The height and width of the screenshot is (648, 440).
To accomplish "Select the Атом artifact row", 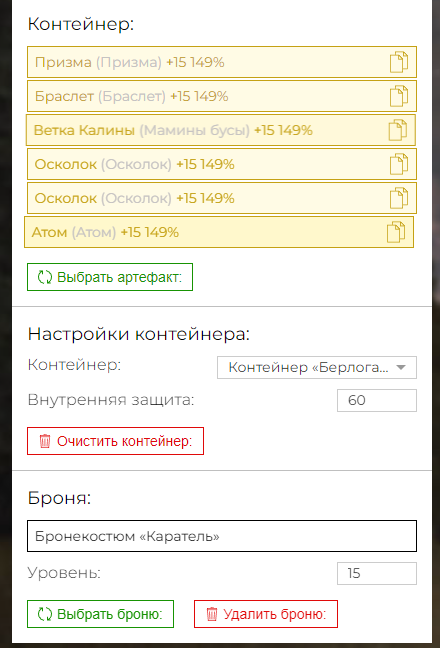I will (x=219, y=232).
